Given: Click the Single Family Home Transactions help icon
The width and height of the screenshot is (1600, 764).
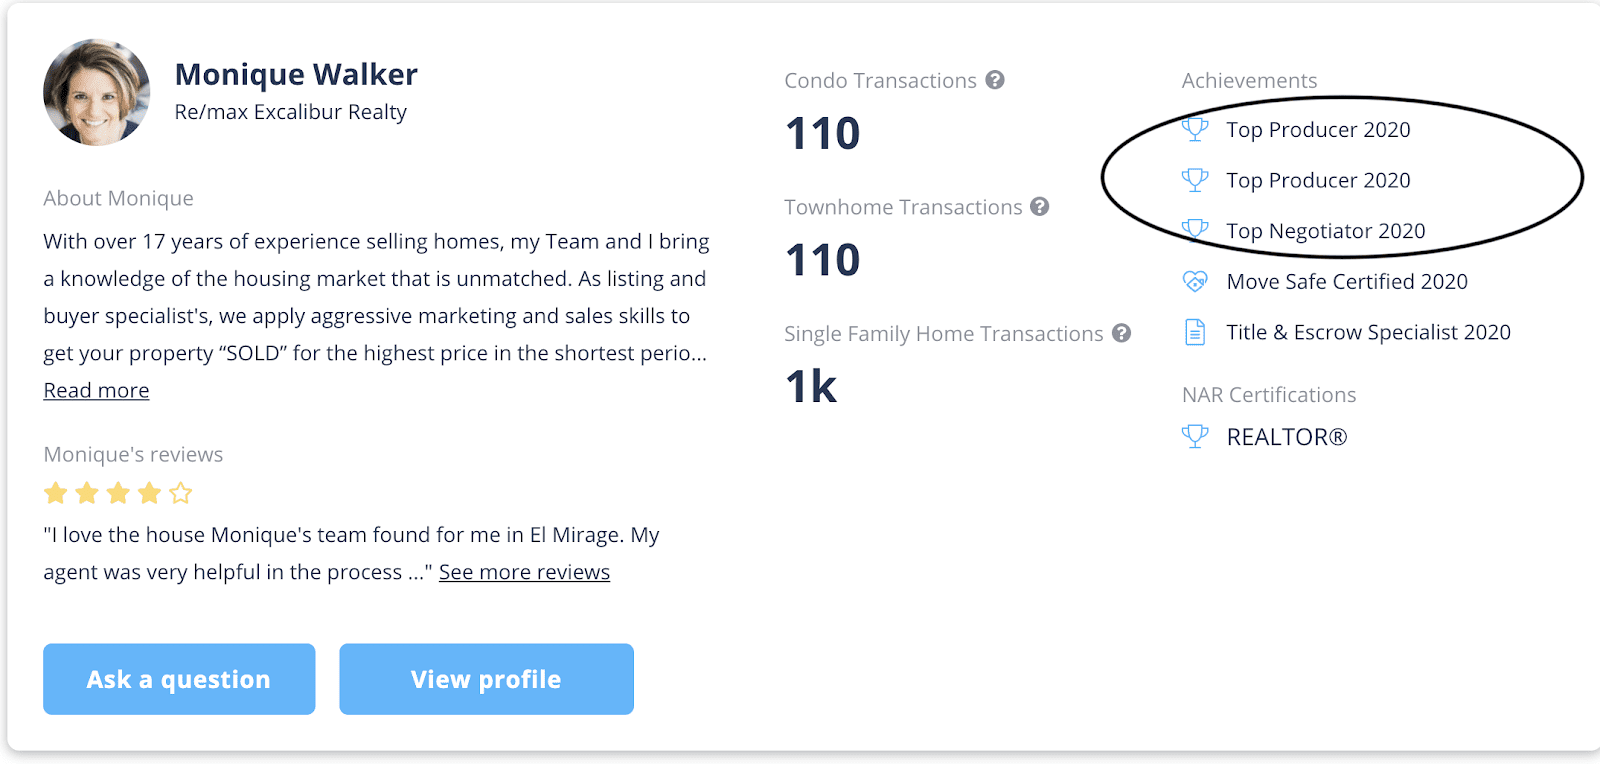Looking at the screenshot, I should [1121, 333].
